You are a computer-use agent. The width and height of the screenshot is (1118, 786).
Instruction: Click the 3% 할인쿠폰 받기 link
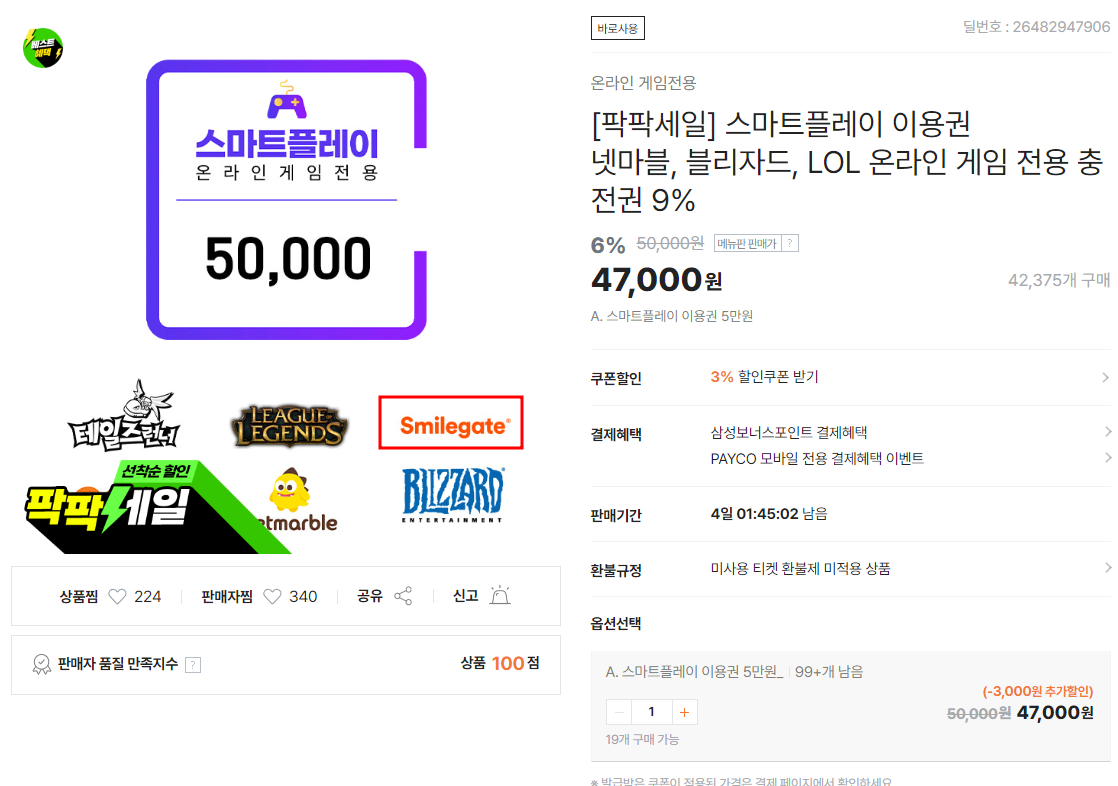(764, 377)
